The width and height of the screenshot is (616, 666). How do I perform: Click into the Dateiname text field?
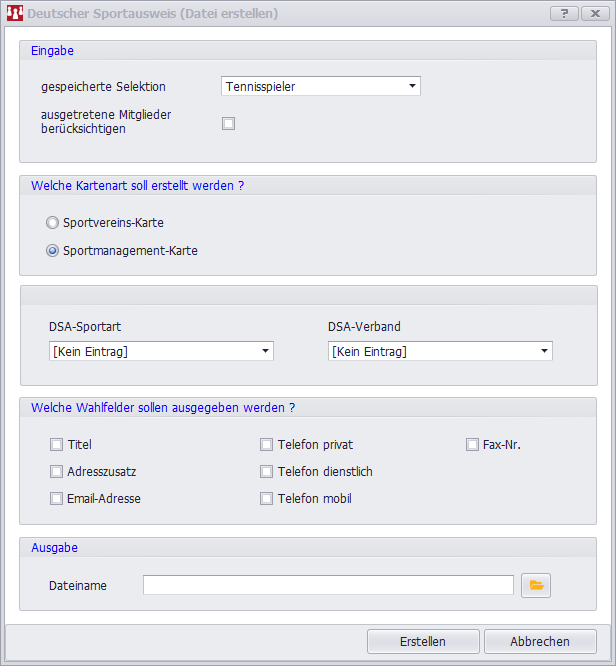(x=328, y=585)
